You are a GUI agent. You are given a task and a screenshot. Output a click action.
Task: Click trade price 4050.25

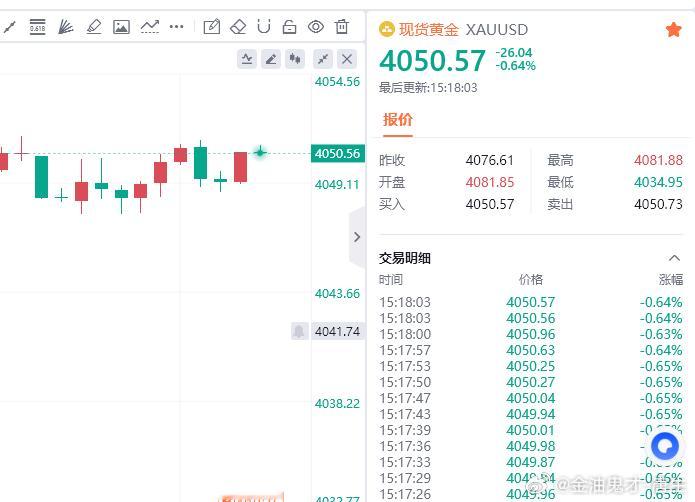click(531, 366)
